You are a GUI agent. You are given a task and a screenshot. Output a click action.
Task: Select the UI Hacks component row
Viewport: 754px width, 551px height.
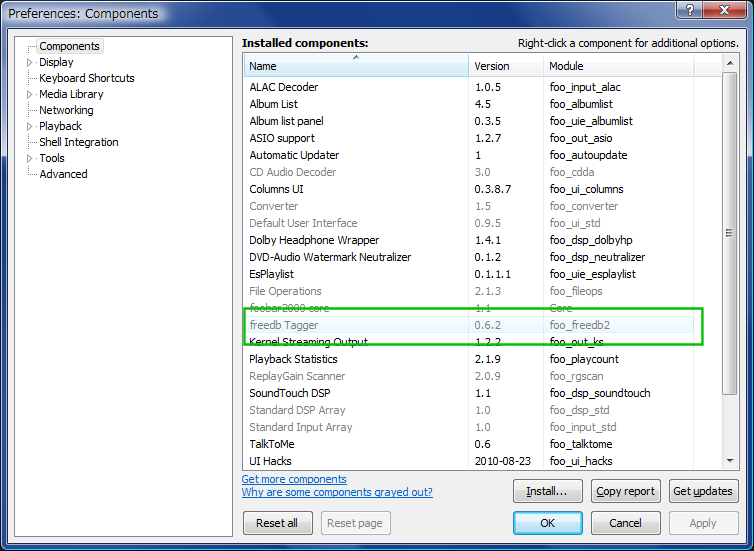469,461
